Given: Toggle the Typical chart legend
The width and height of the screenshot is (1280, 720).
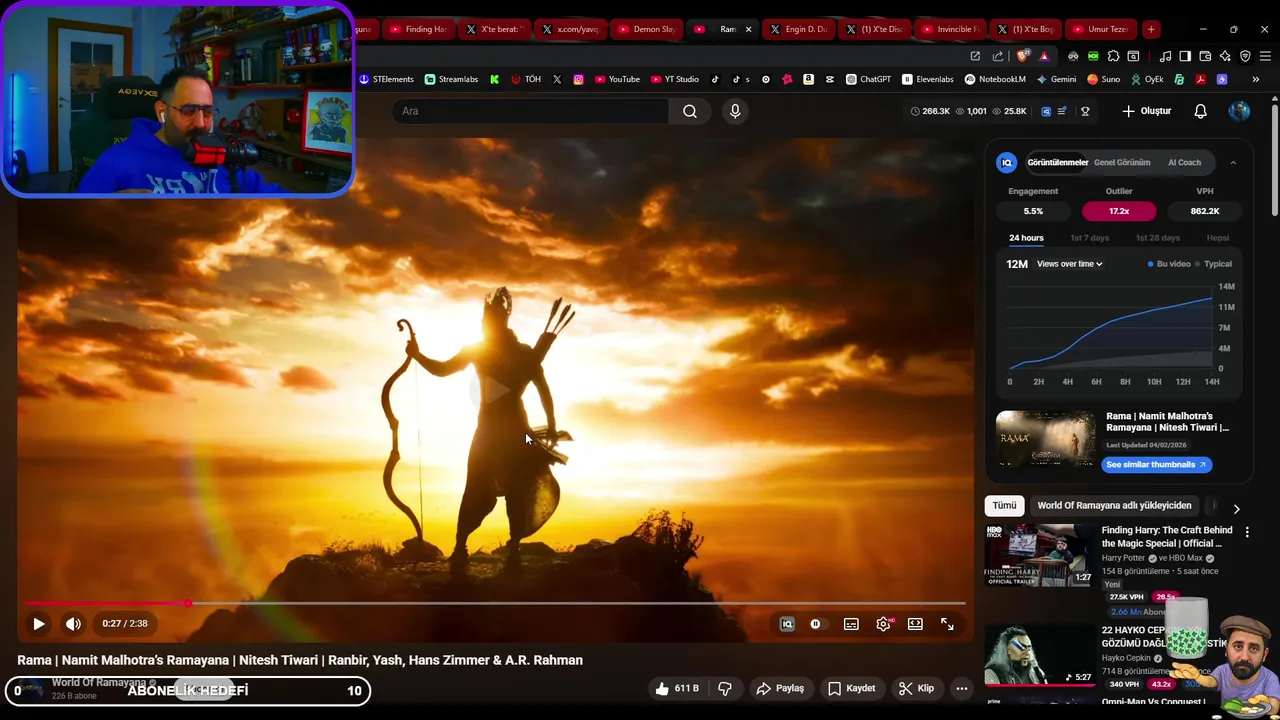Looking at the screenshot, I should pyautogui.click(x=1214, y=264).
